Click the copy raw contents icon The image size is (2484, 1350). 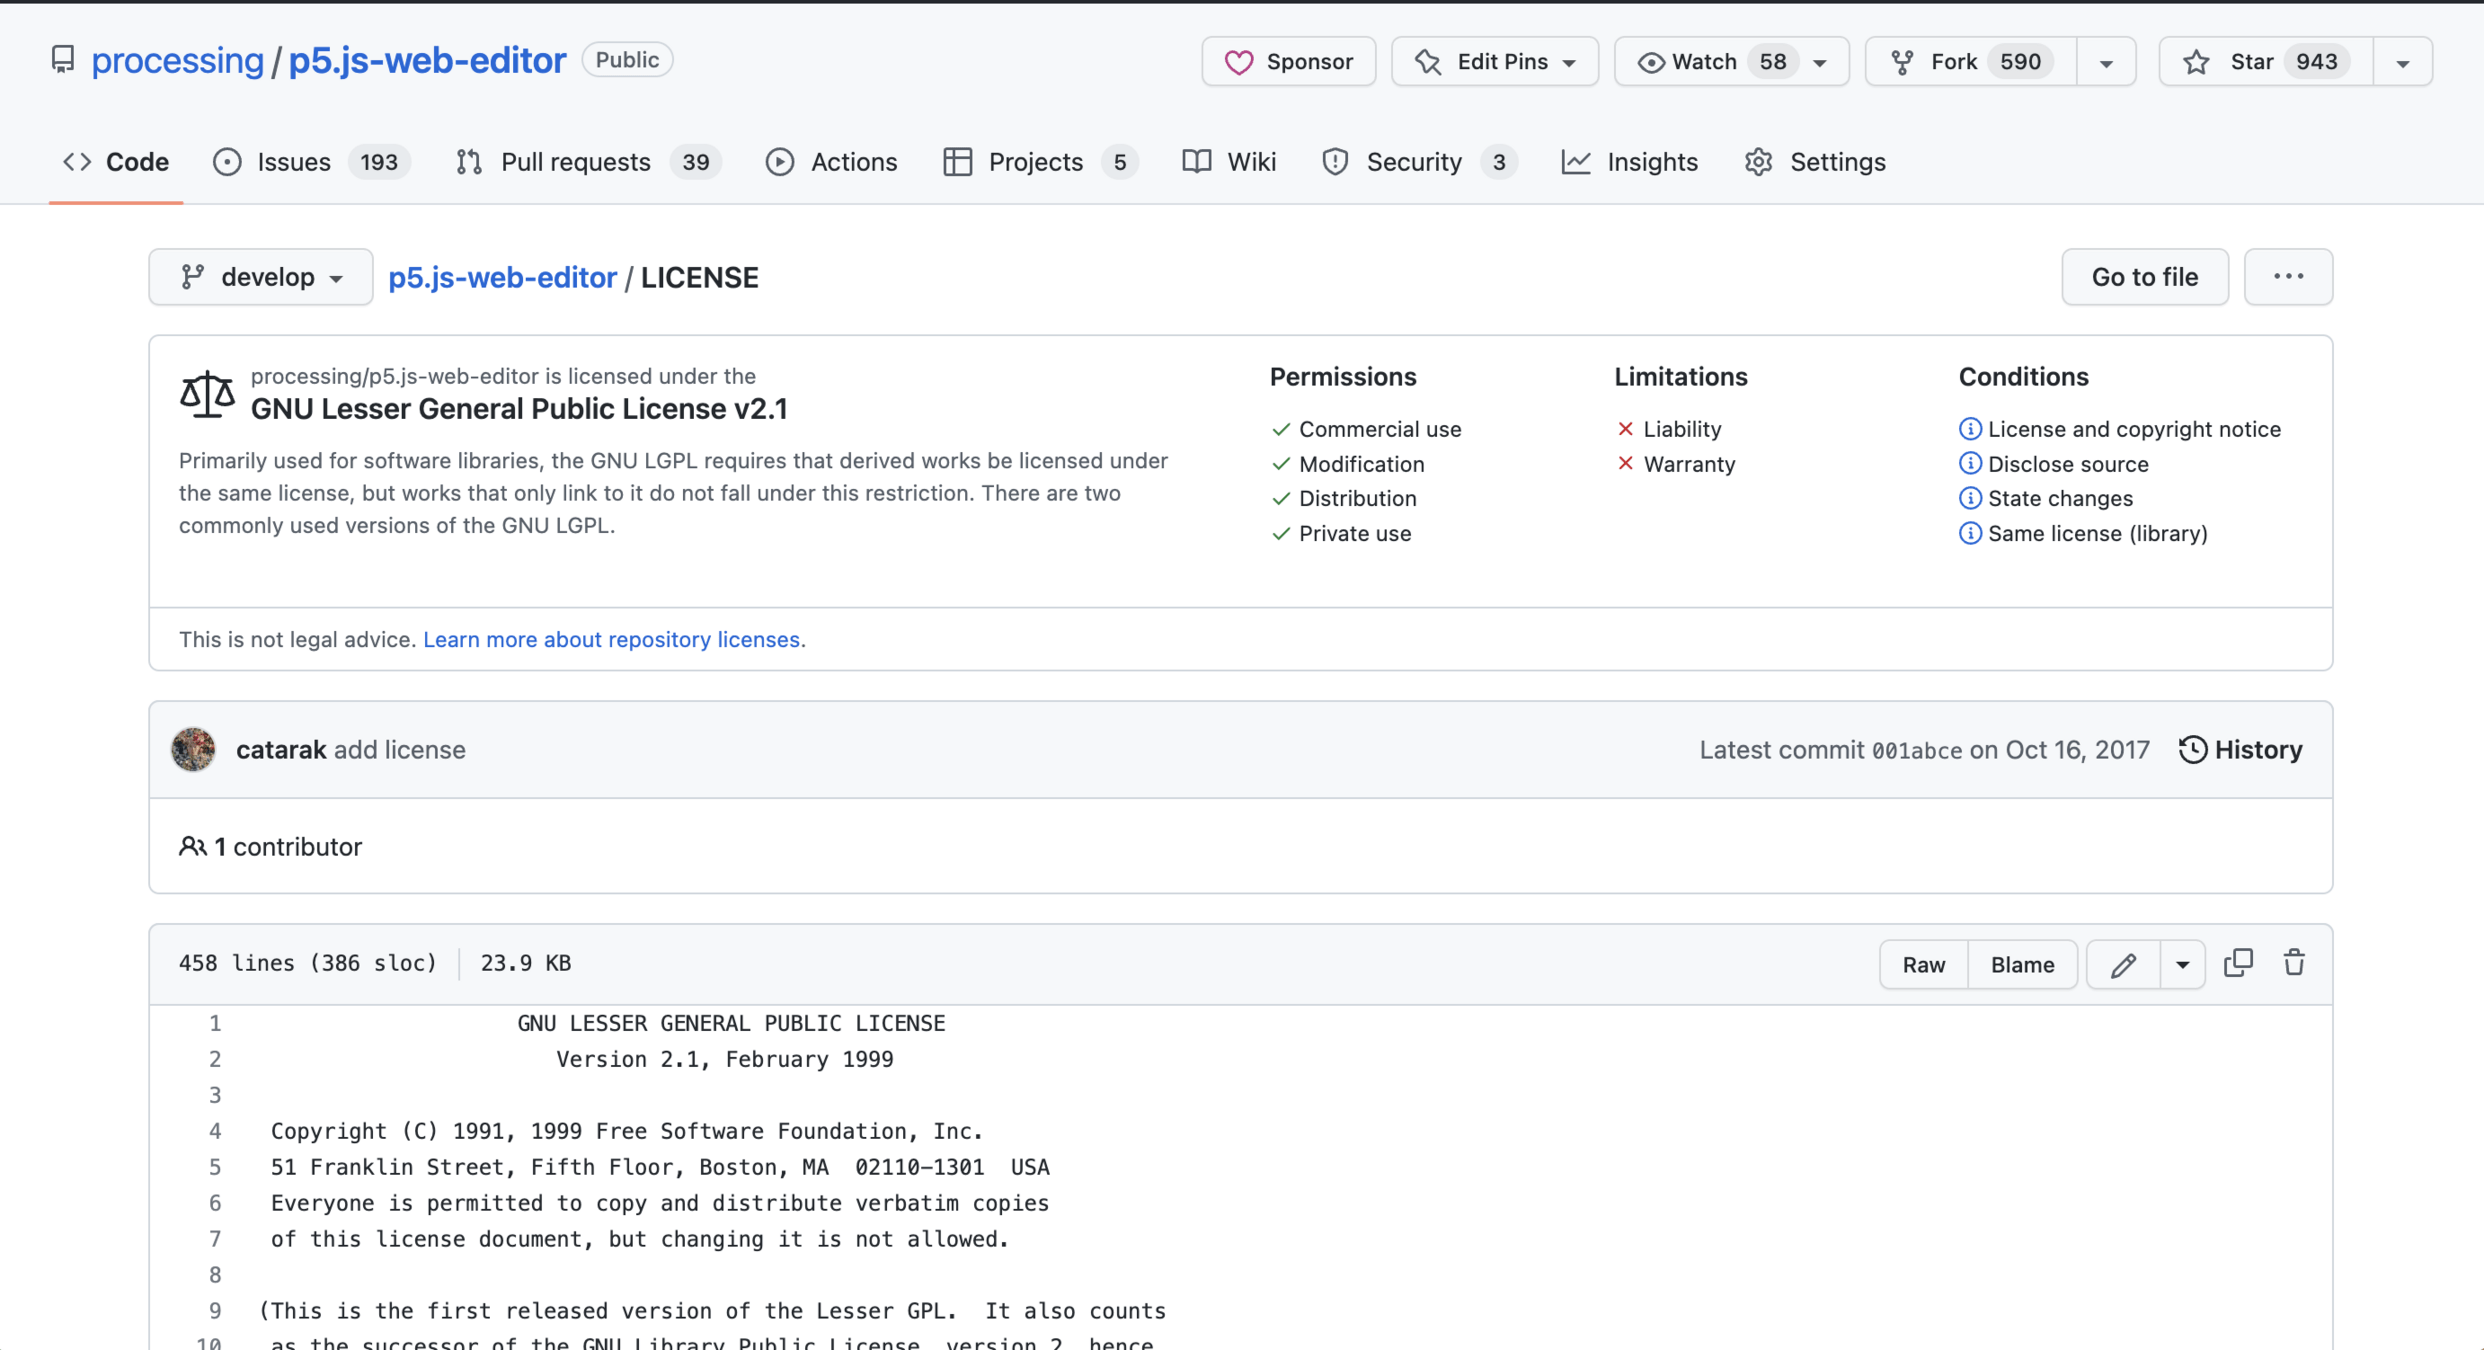click(x=2238, y=963)
